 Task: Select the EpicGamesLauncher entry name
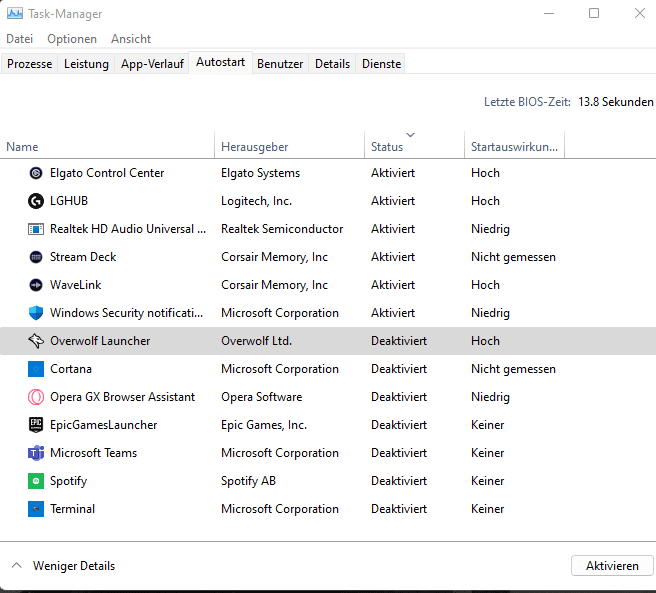point(104,425)
